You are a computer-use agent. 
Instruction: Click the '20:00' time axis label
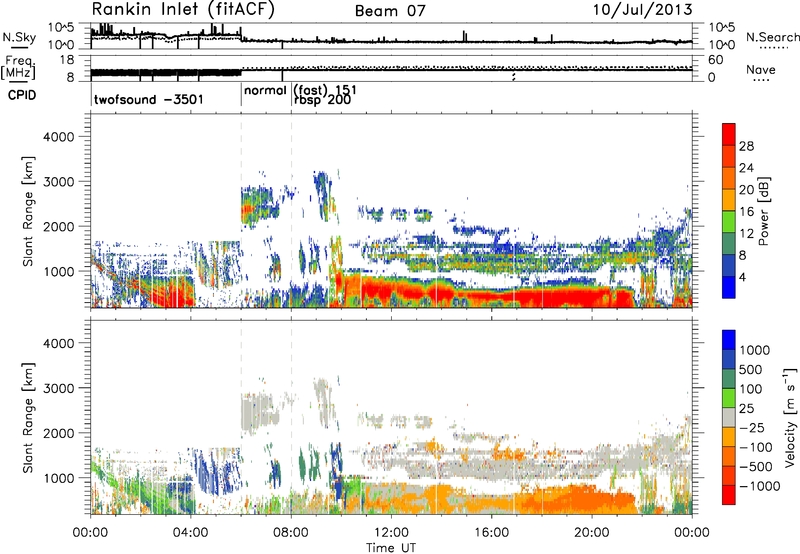[591, 533]
